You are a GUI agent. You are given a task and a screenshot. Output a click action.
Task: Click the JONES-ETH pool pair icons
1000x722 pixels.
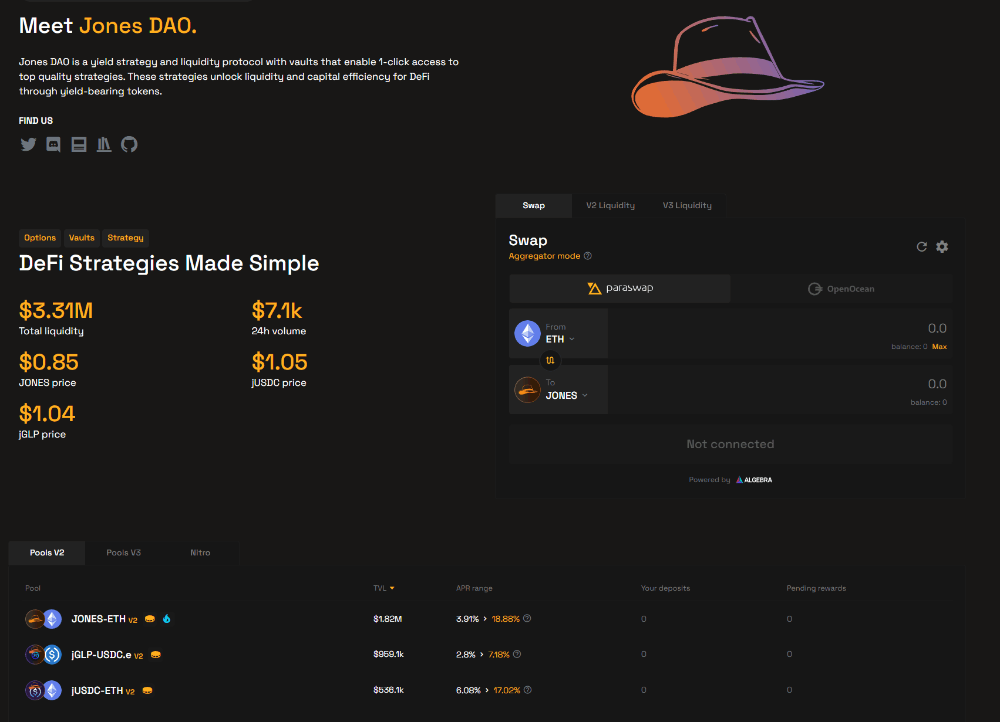[43, 619]
